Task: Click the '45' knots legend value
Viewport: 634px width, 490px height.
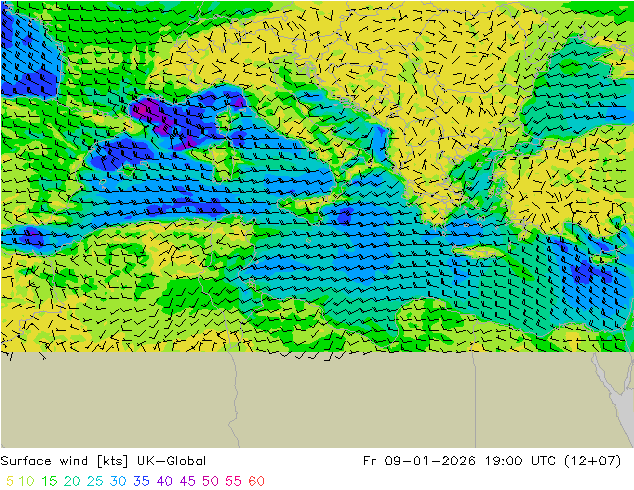Action: [x=188, y=481]
